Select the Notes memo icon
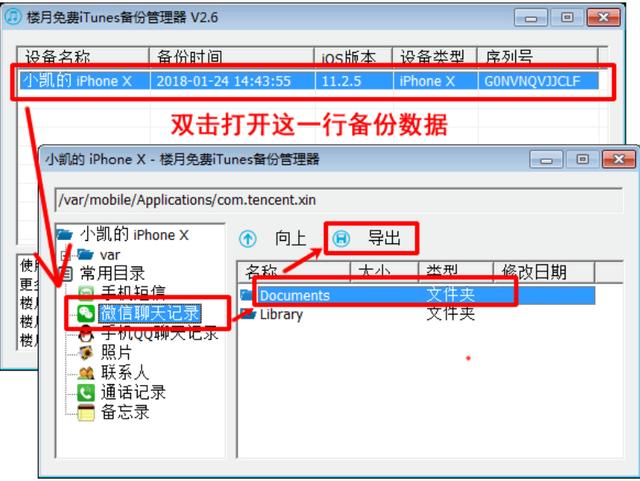640x481 pixels. pos(86,412)
